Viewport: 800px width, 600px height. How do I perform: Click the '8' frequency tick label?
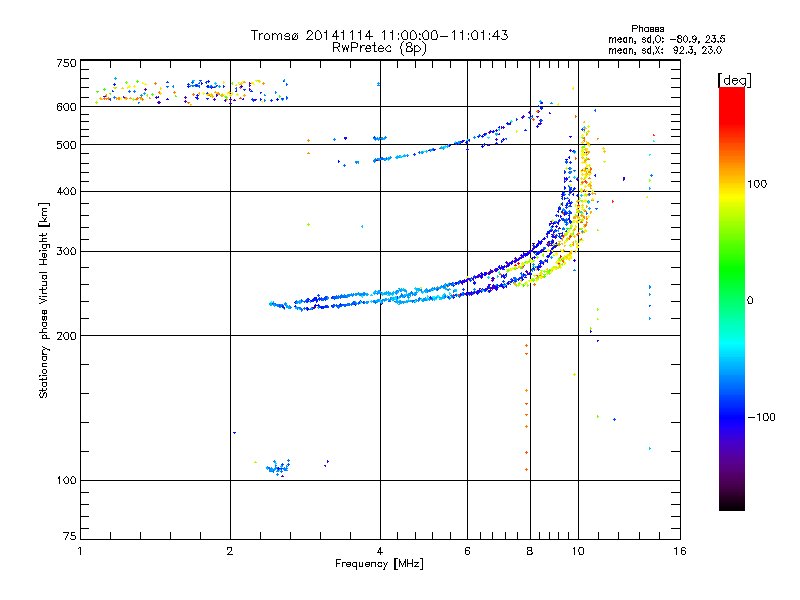pyautogui.click(x=530, y=551)
